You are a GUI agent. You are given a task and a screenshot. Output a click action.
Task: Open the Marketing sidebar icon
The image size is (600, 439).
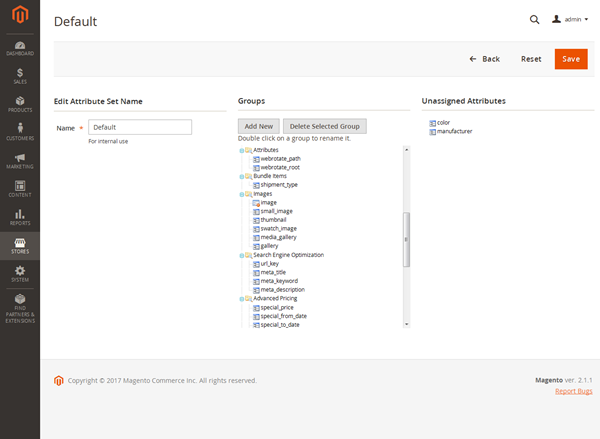(x=20, y=160)
